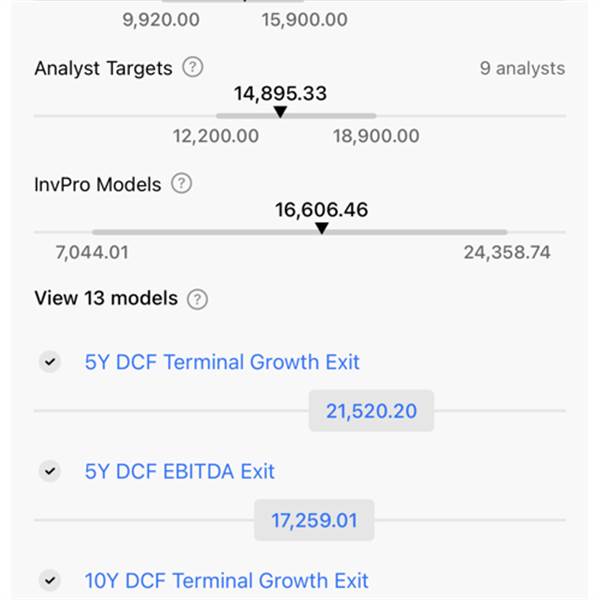Click Analyst Targets low value 12,200.00
The image size is (600, 600).
[215, 136]
